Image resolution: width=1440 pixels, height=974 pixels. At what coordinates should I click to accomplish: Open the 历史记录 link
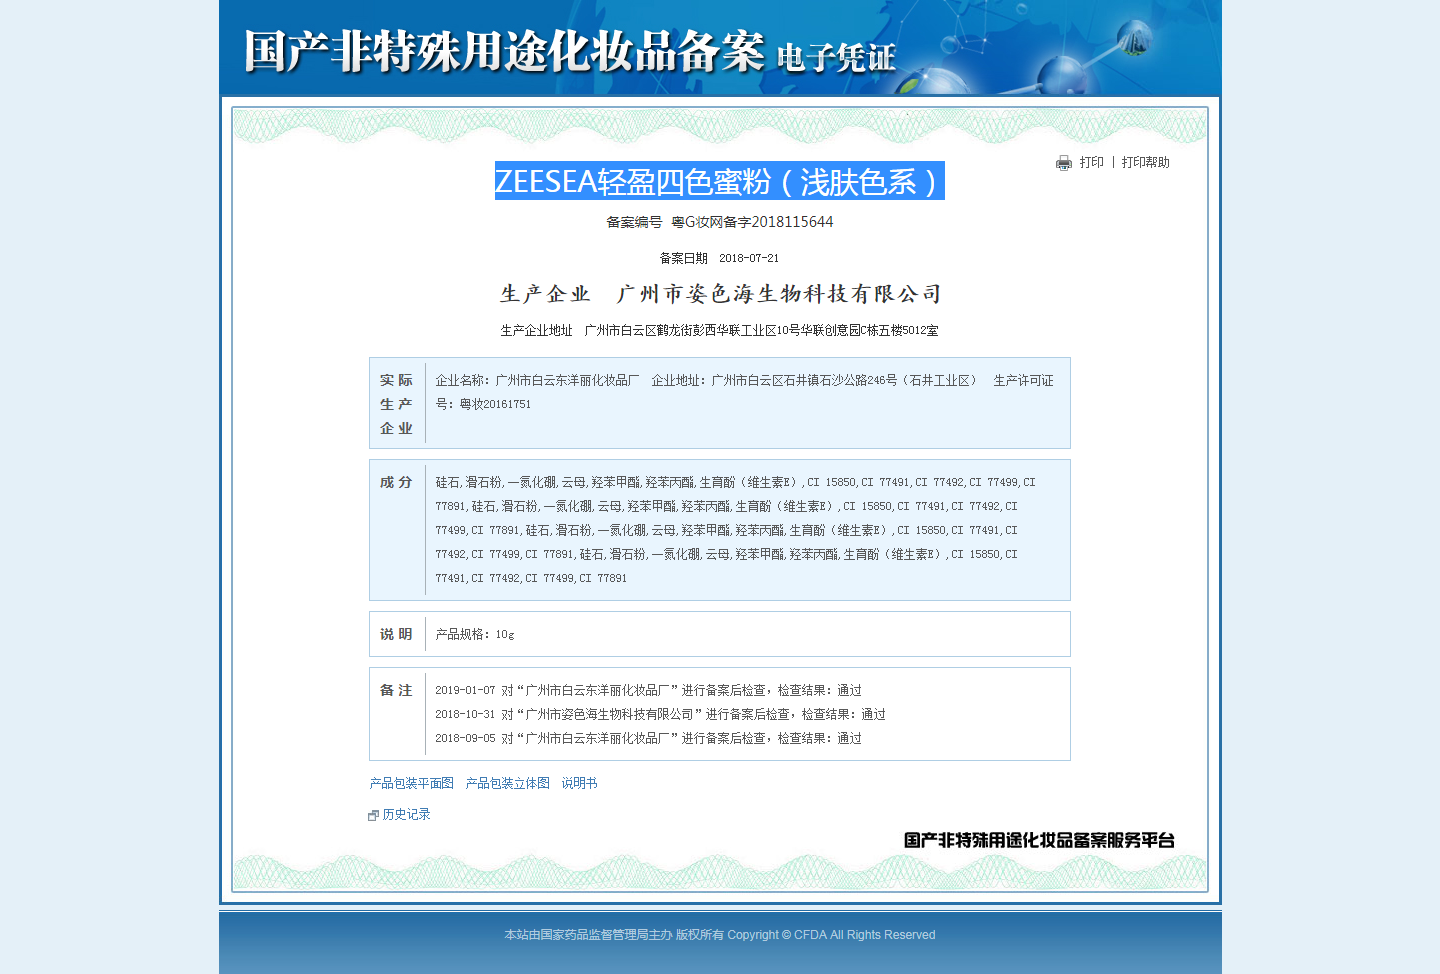(406, 814)
